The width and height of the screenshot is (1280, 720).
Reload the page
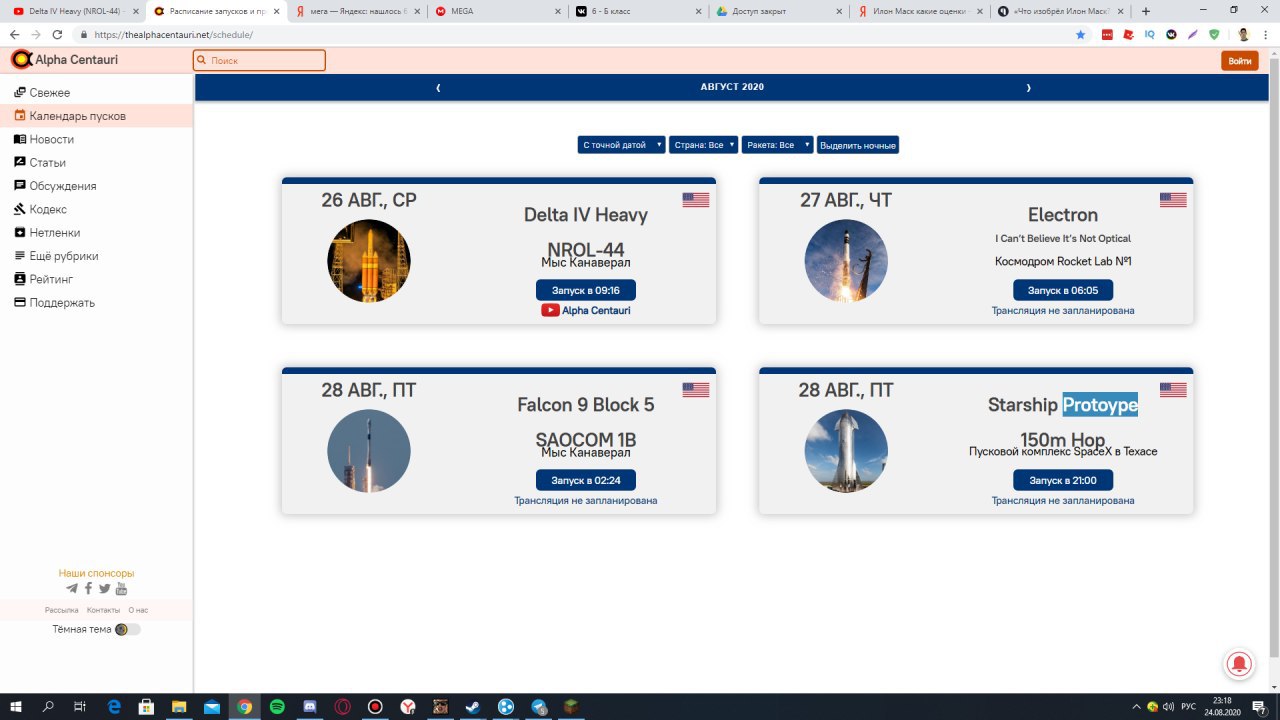click(57, 34)
